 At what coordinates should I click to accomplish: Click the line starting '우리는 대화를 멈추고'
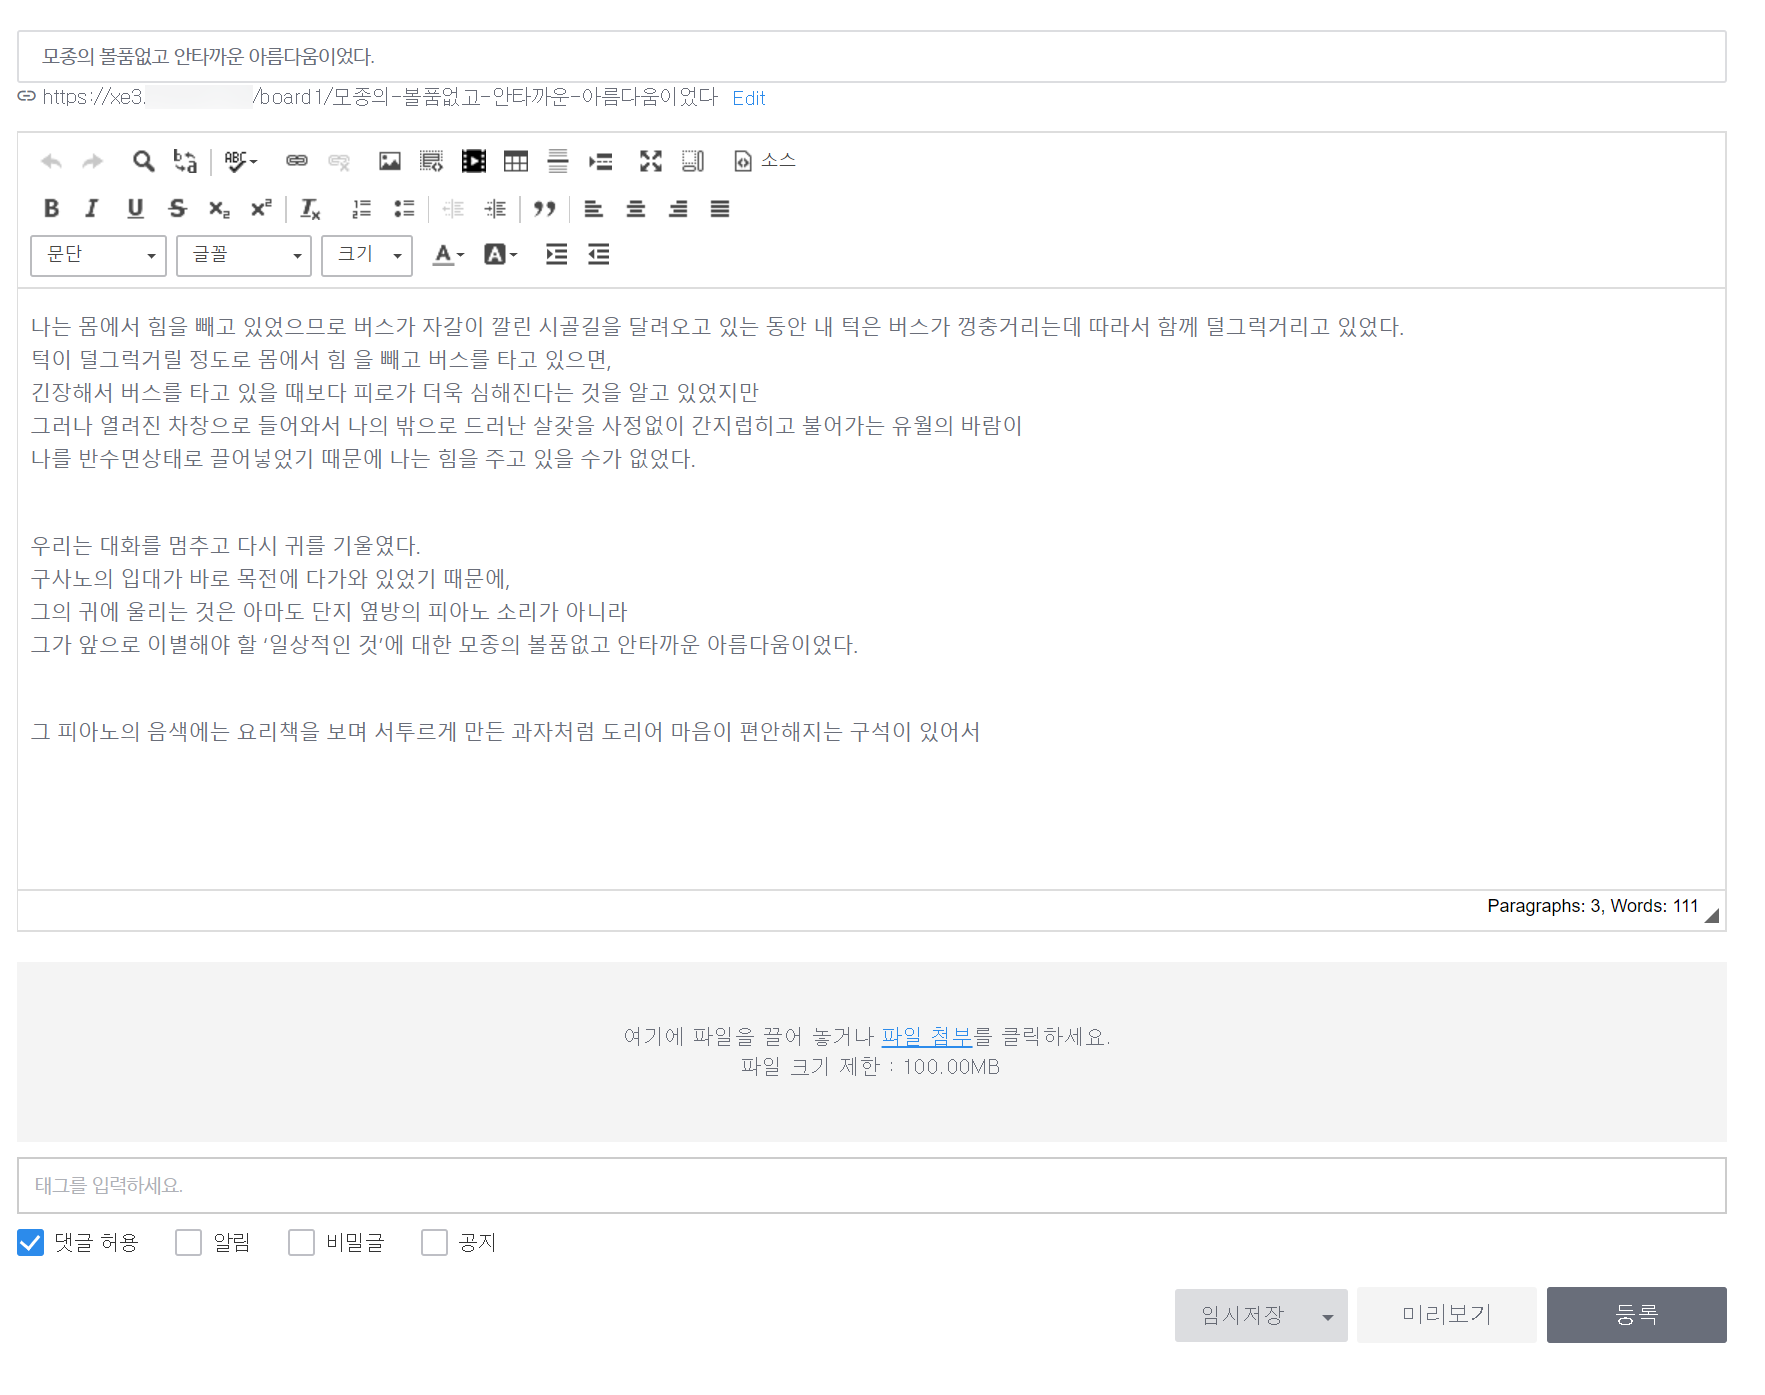[226, 545]
